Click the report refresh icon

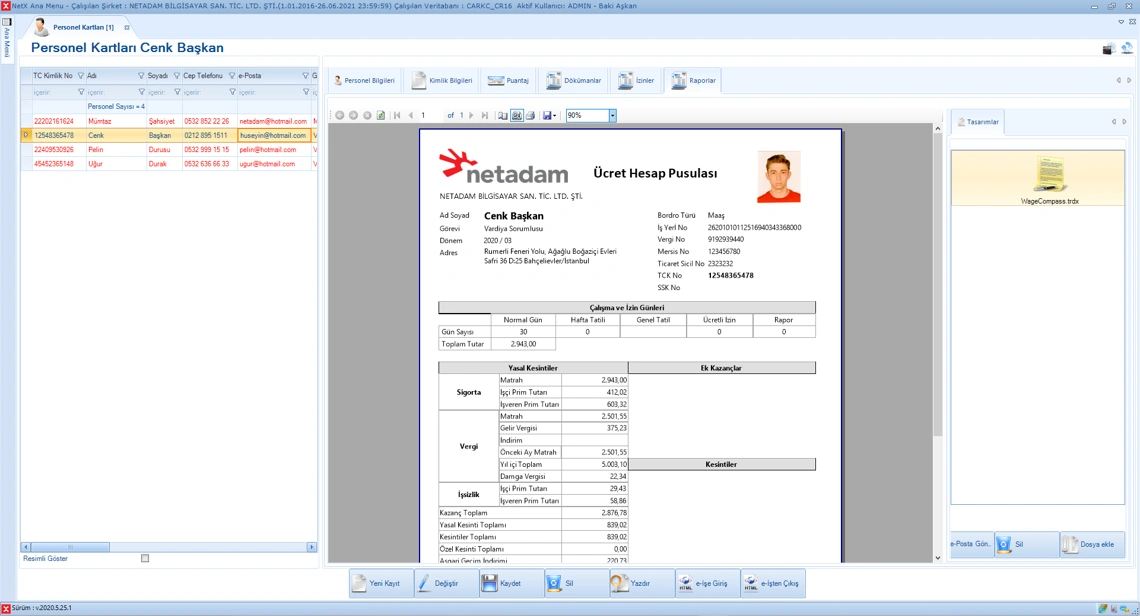pyautogui.click(x=380, y=116)
